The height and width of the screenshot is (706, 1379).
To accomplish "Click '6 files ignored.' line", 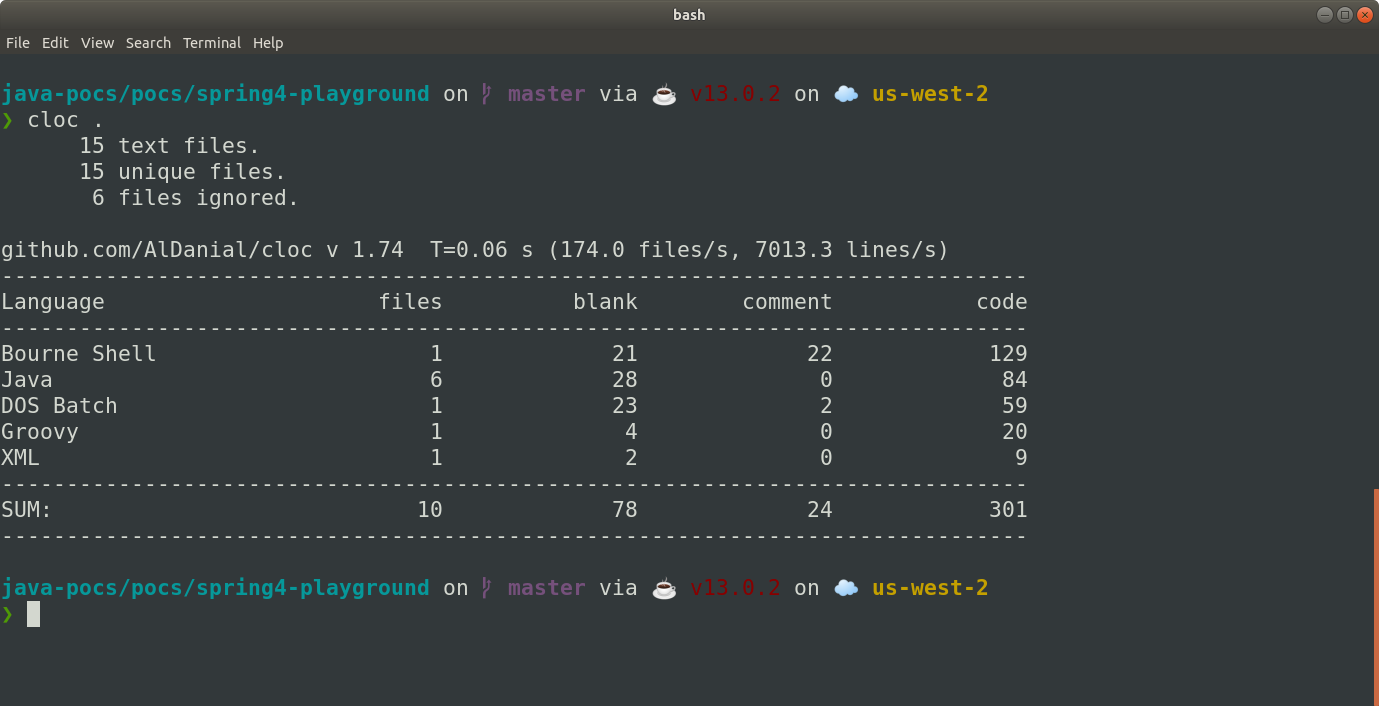I will tap(195, 198).
